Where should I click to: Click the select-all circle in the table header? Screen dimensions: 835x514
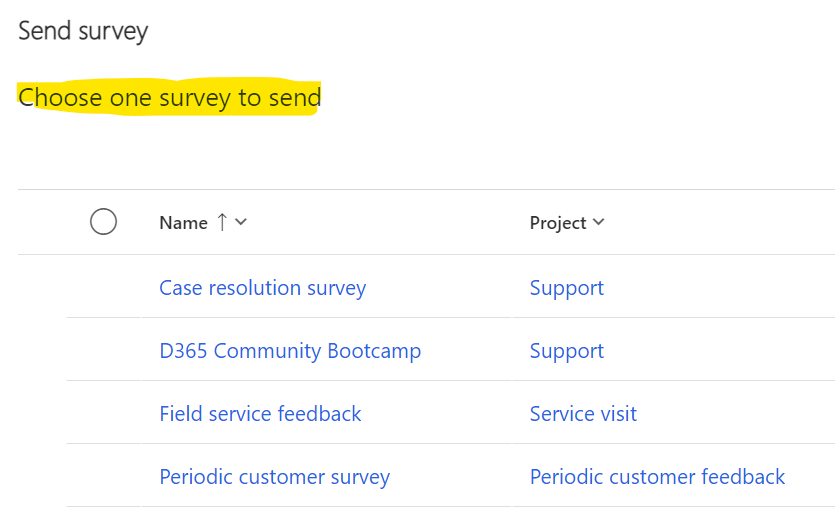[x=103, y=222]
